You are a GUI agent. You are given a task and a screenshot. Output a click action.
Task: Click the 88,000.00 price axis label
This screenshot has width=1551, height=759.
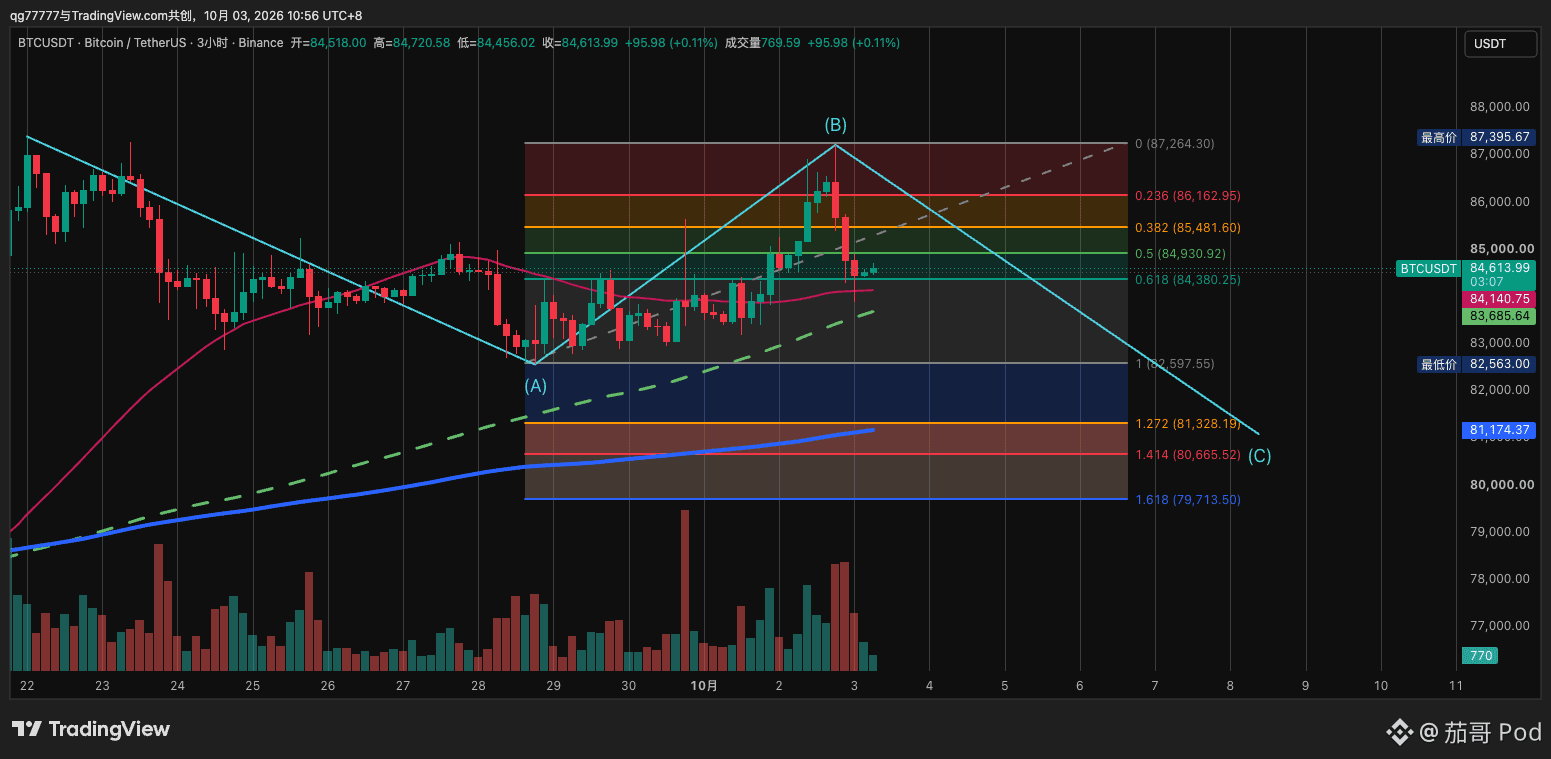(1500, 107)
